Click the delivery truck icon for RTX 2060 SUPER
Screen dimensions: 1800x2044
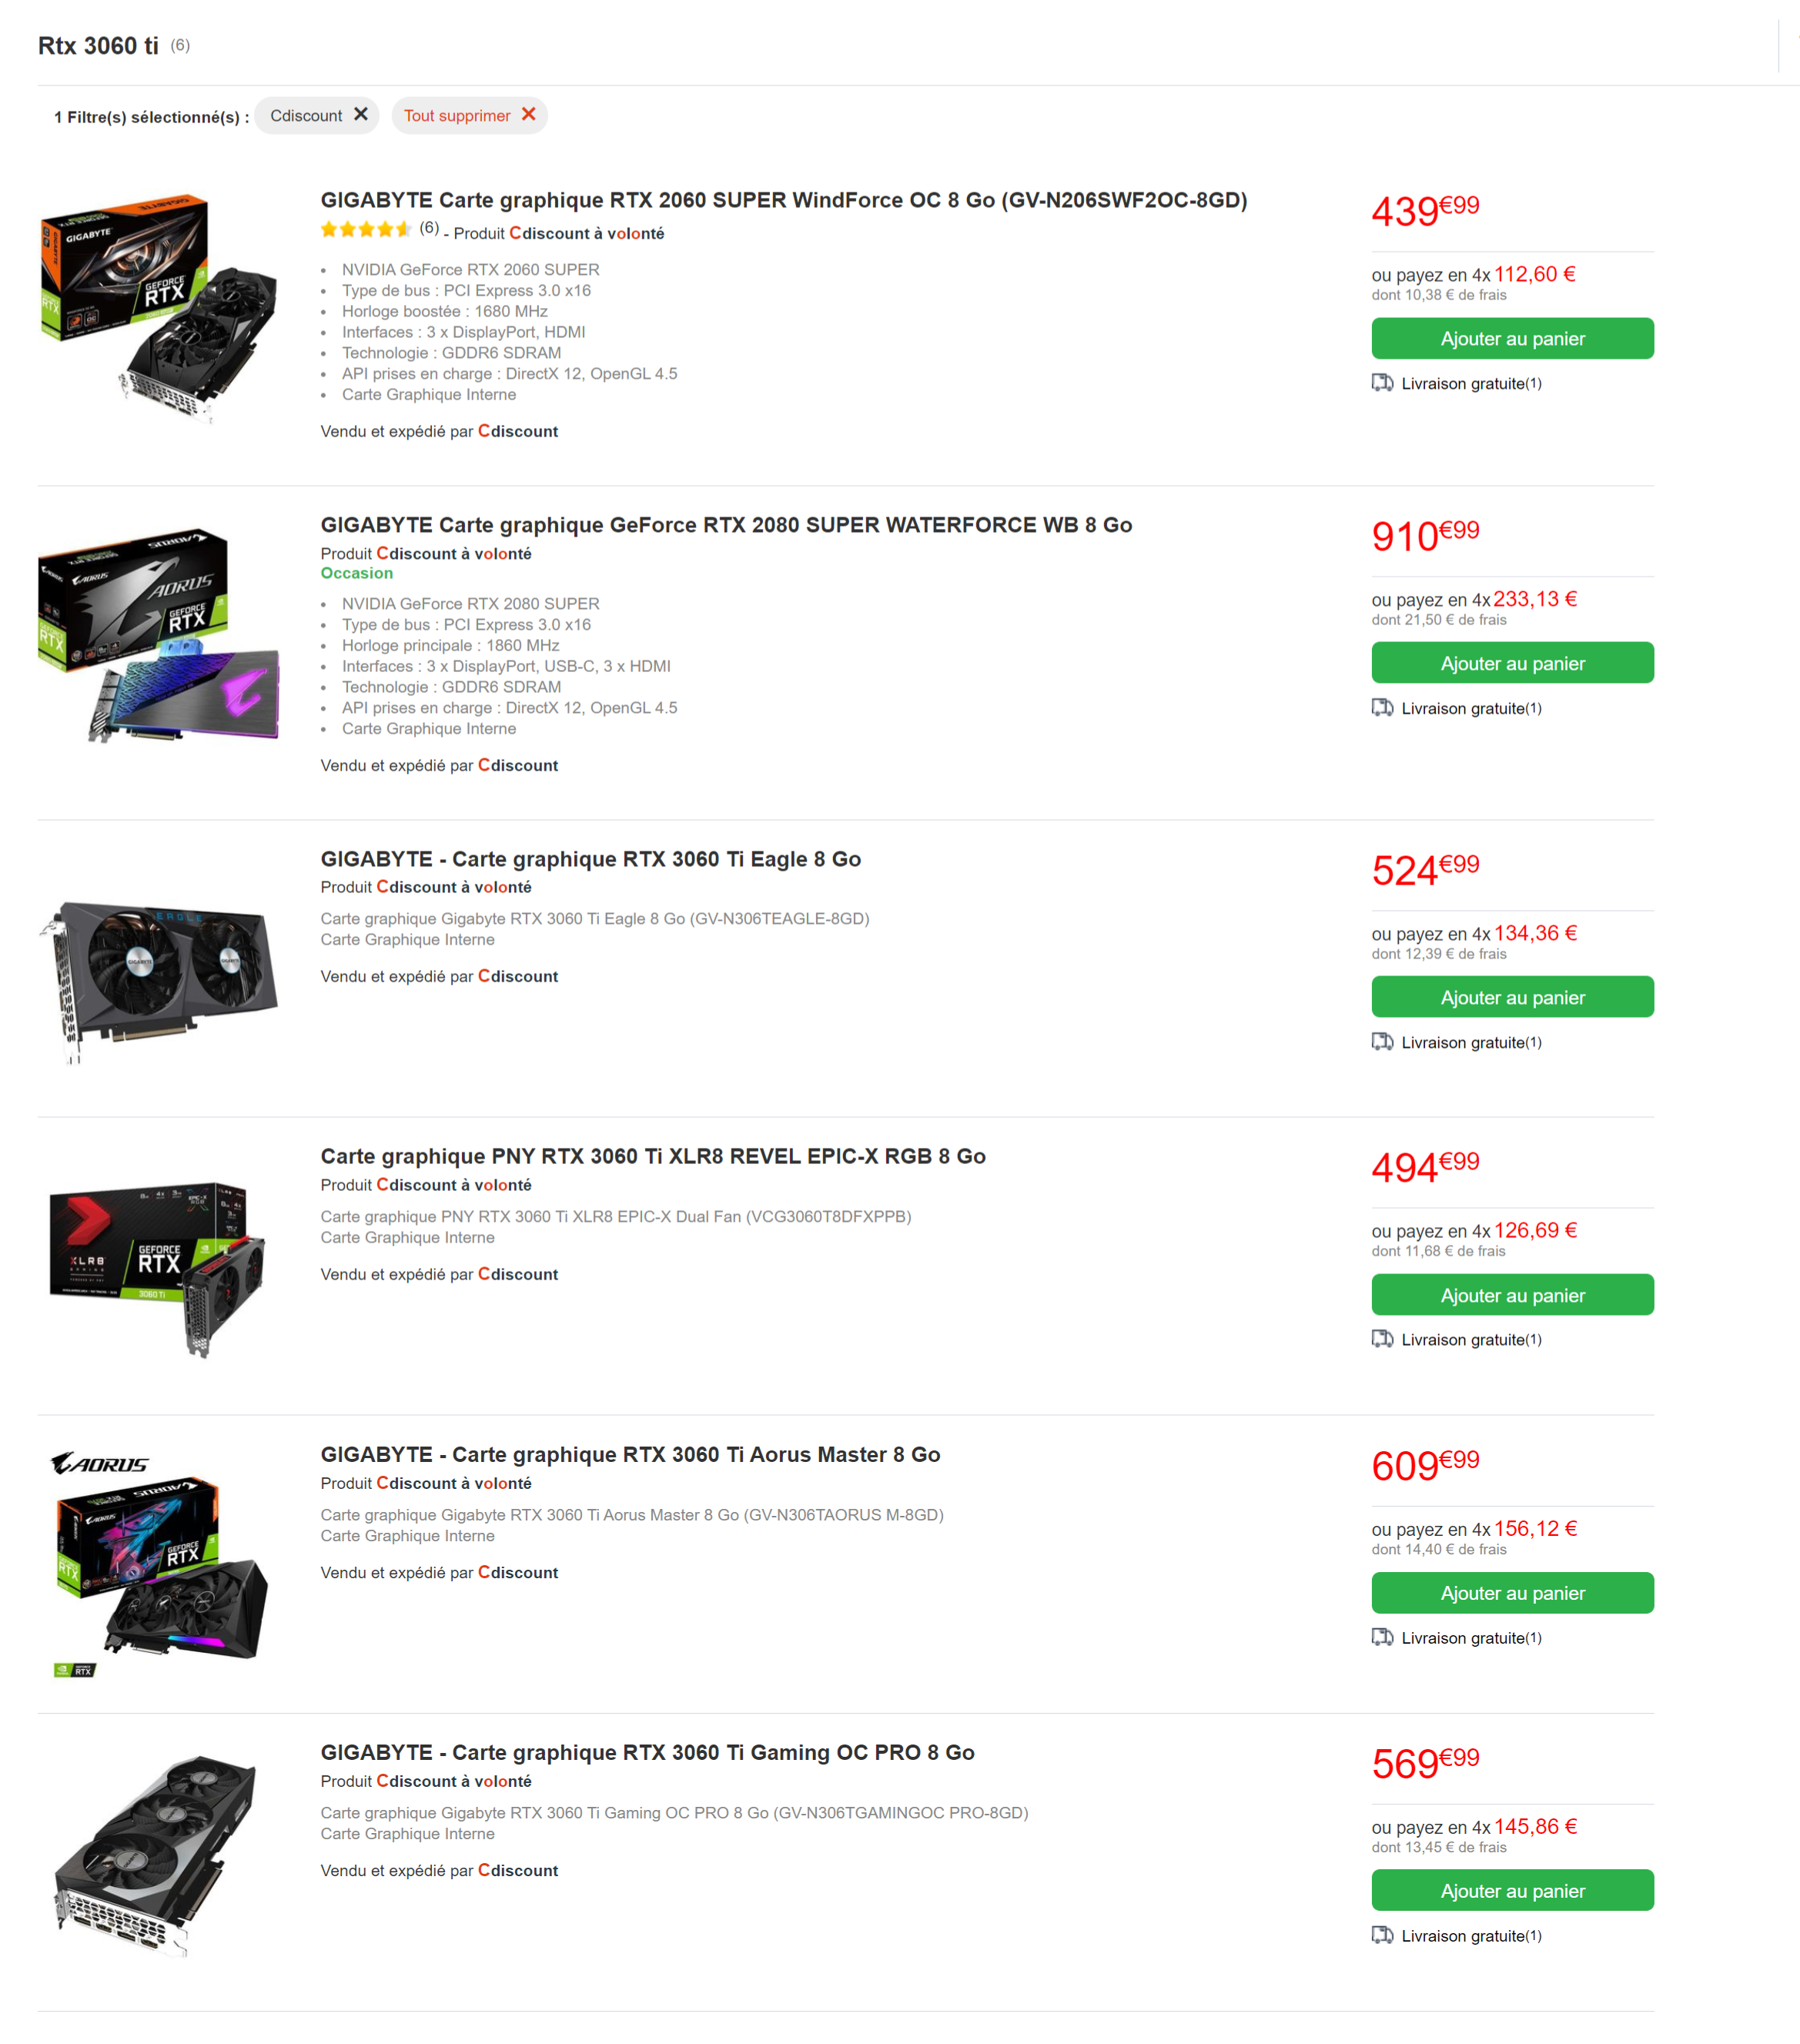click(1382, 383)
